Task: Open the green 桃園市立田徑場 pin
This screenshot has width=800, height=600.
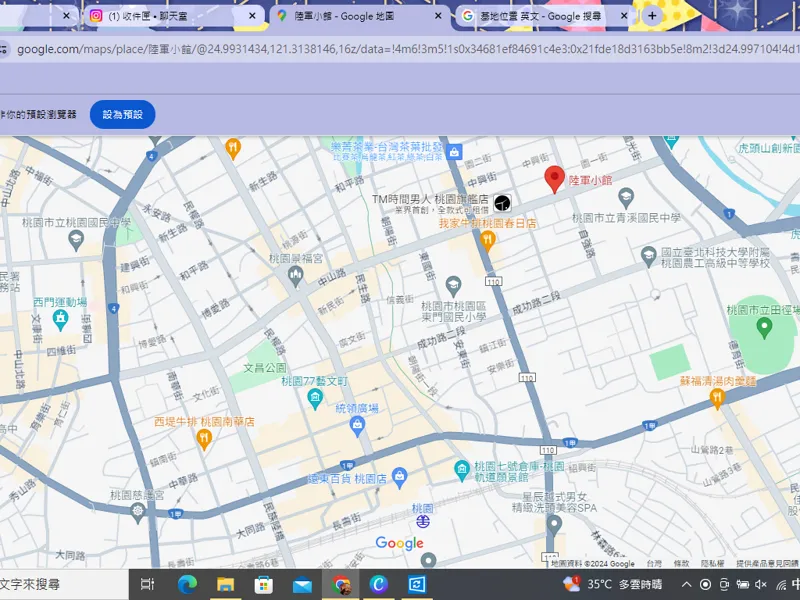Action: click(764, 328)
